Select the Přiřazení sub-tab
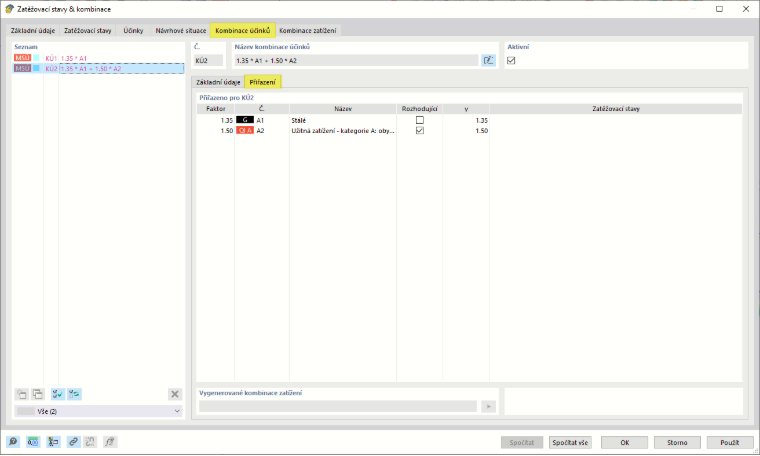 [263, 82]
